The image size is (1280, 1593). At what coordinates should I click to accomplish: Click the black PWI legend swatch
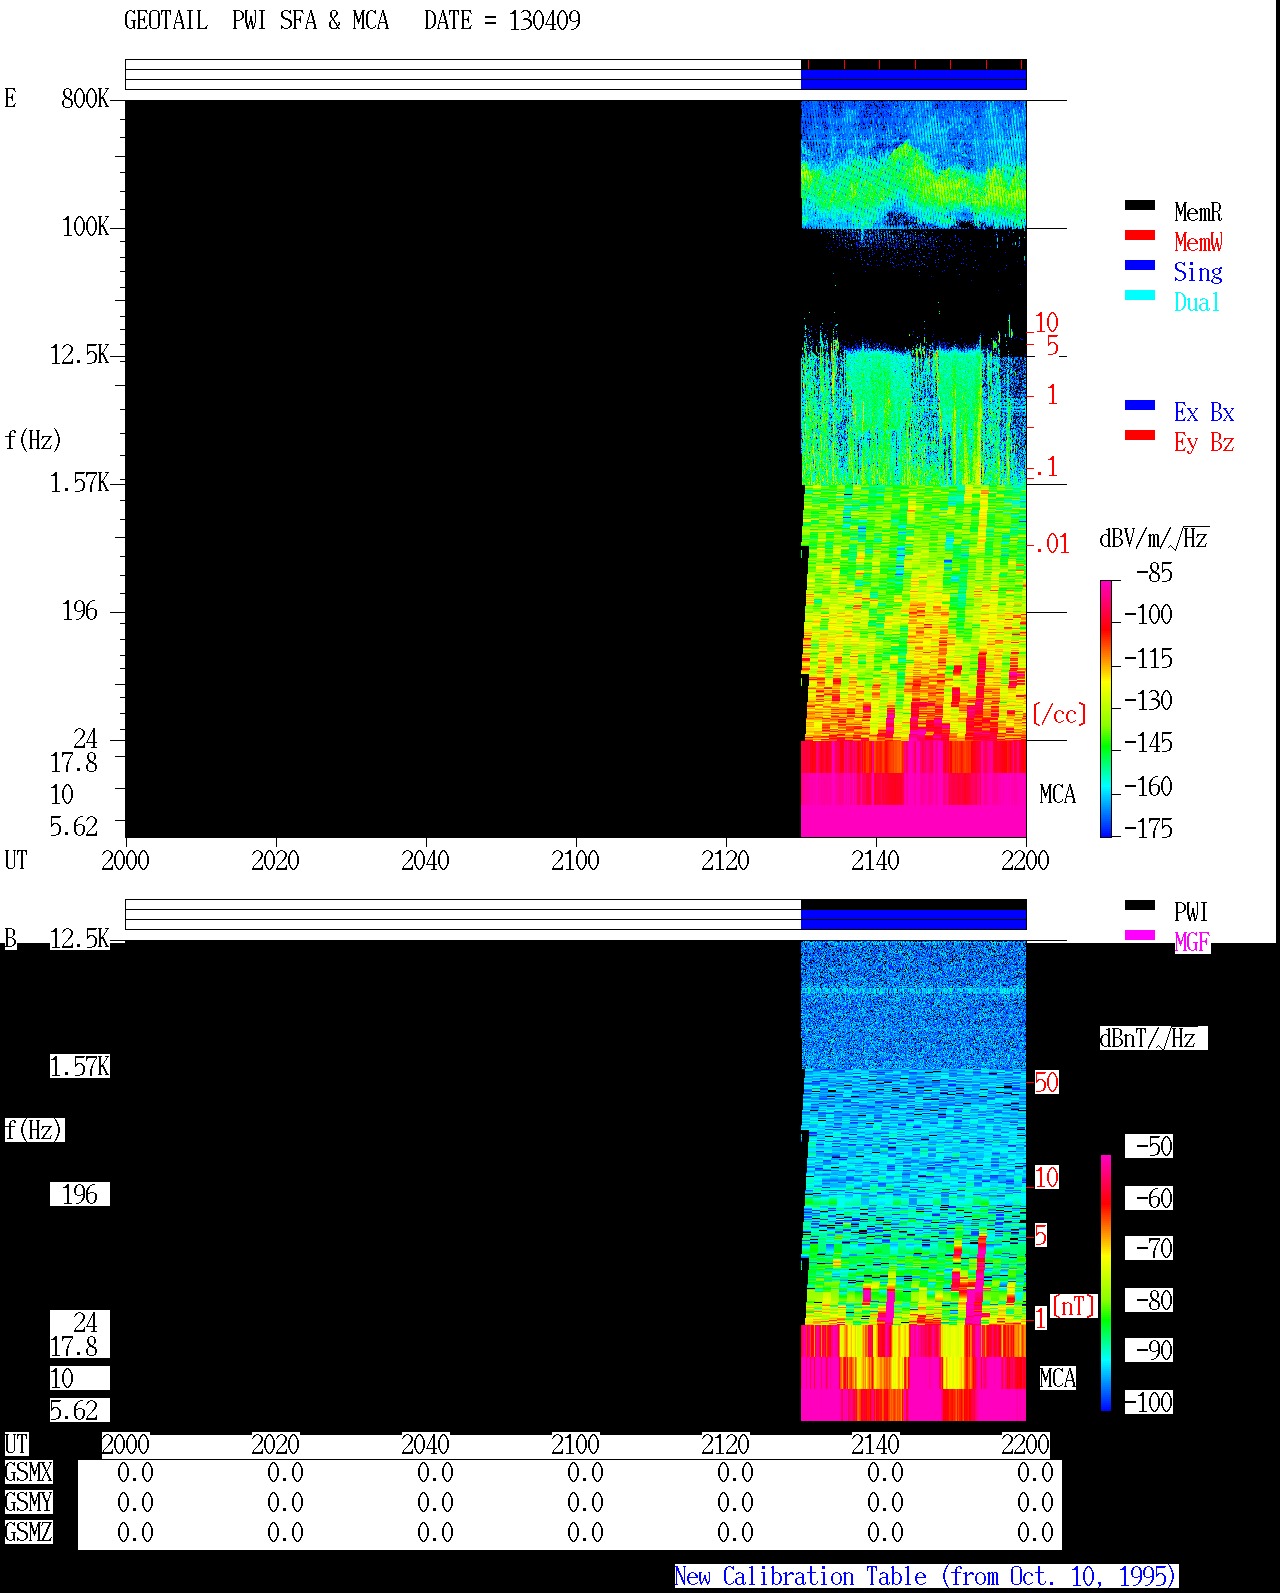coord(1140,905)
